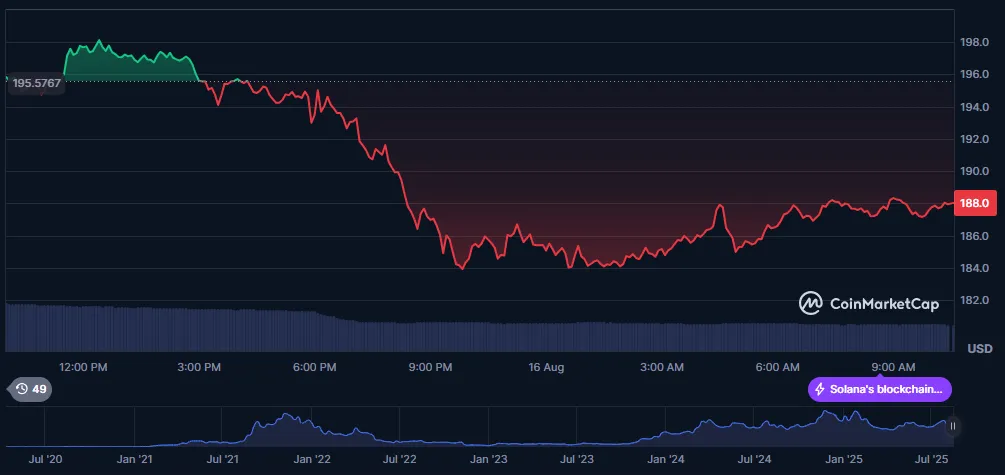Click the 184.0 price axis label
1005x475 pixels.
point(974,268)
